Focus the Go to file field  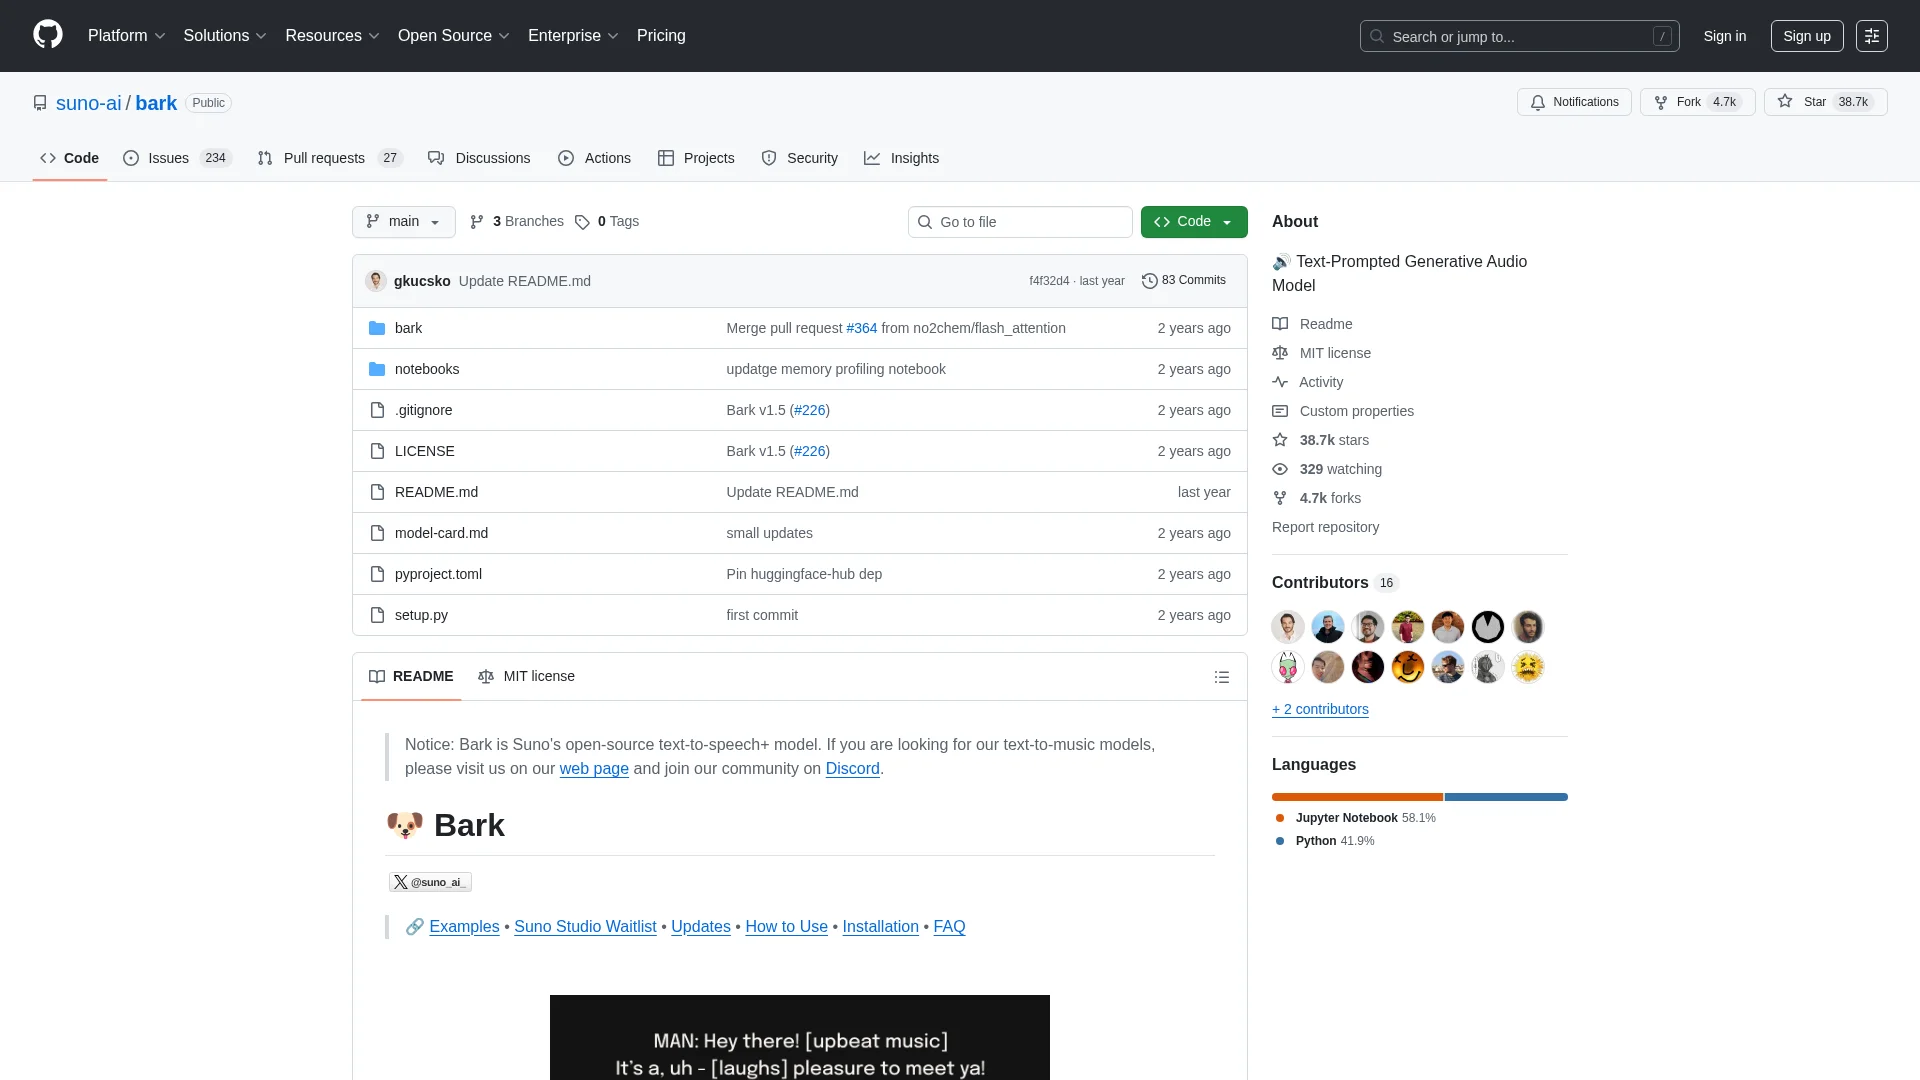(1020, 222)
